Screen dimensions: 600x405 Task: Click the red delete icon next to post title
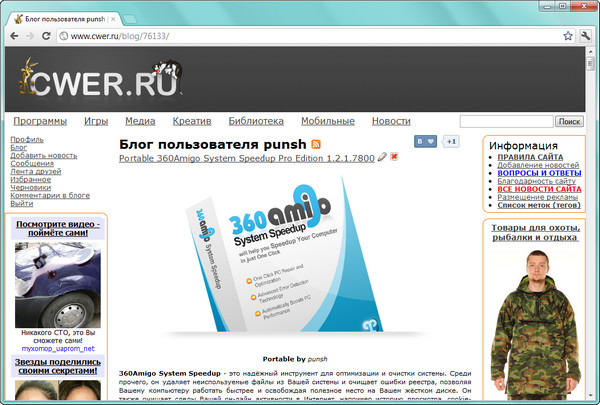click(x=394, y=157)
